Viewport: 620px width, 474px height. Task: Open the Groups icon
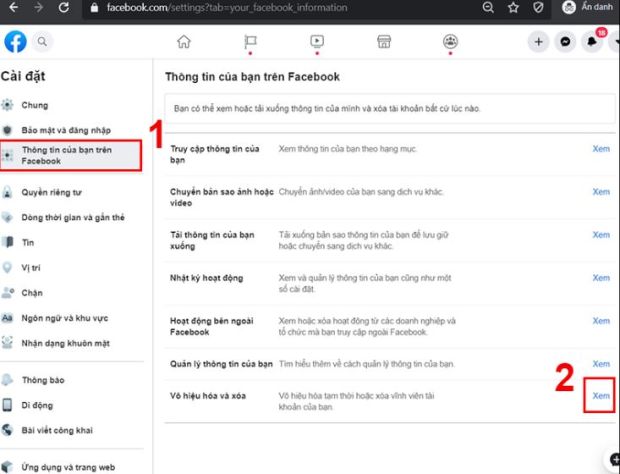click(x=450, y=41)
